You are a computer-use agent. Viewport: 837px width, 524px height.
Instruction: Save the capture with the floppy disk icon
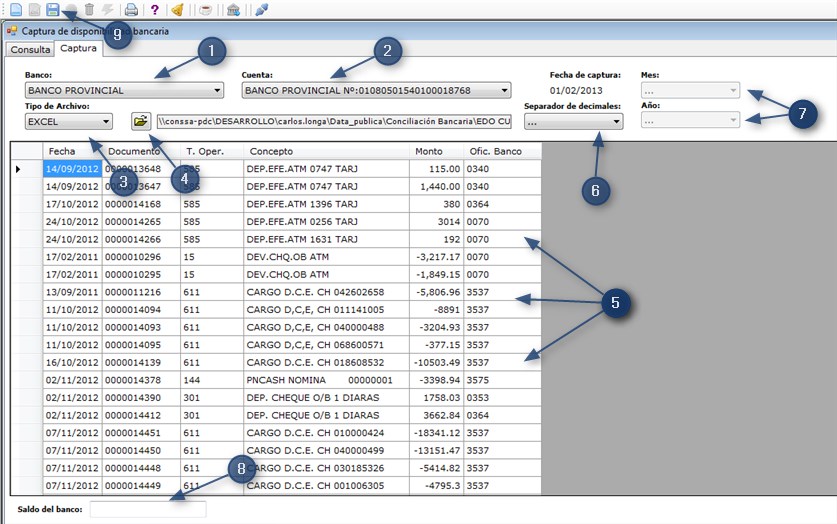pyautogui.click(x=52, y=9)
